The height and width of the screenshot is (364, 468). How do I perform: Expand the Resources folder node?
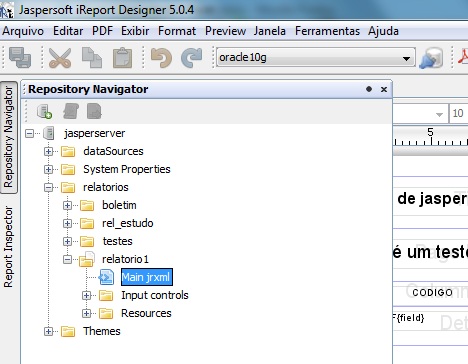(86, 314)
